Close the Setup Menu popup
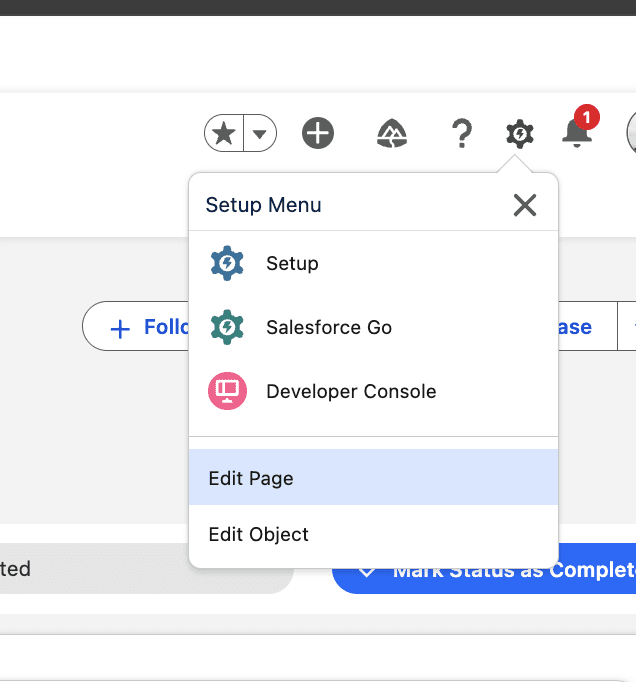Screen dimensions: 636x682 (525, 205)
